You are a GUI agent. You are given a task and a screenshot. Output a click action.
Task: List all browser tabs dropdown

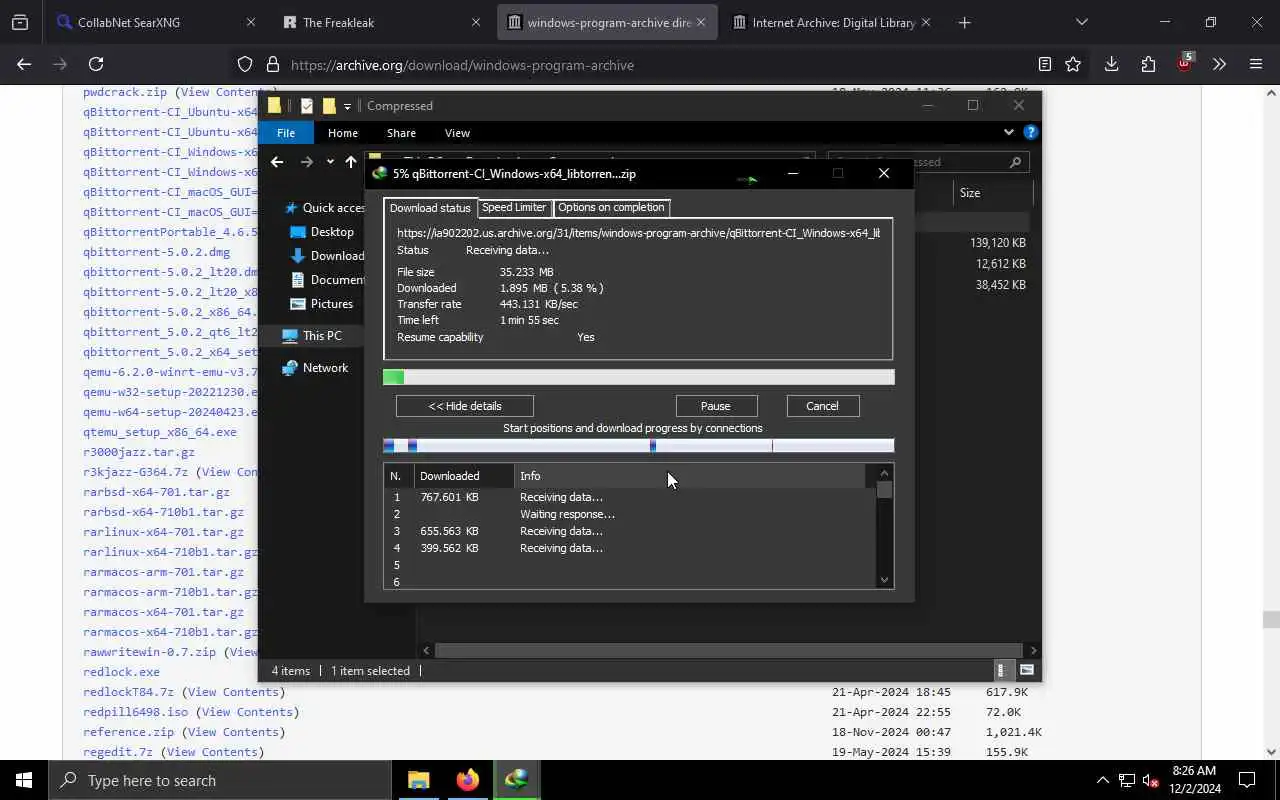coord(1081,22)
